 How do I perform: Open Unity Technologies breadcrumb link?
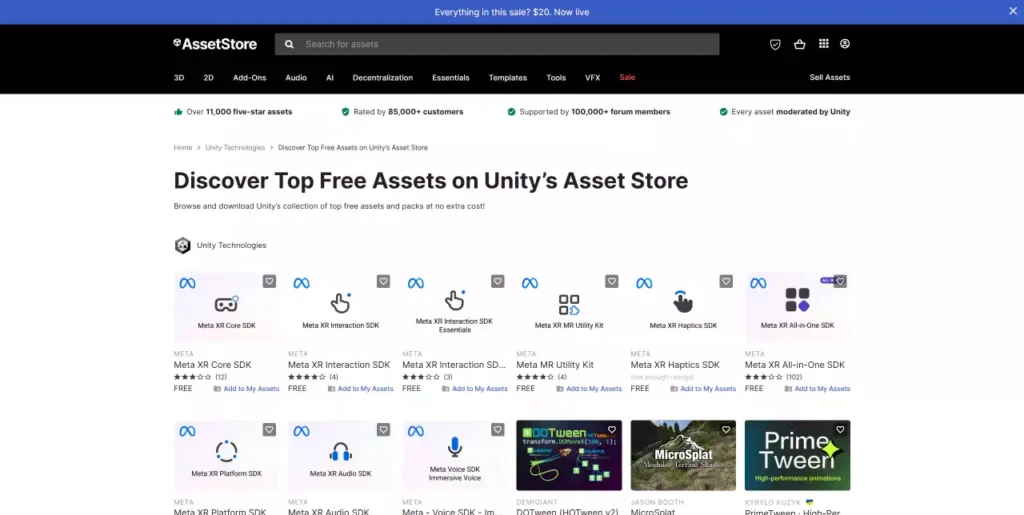235,148
